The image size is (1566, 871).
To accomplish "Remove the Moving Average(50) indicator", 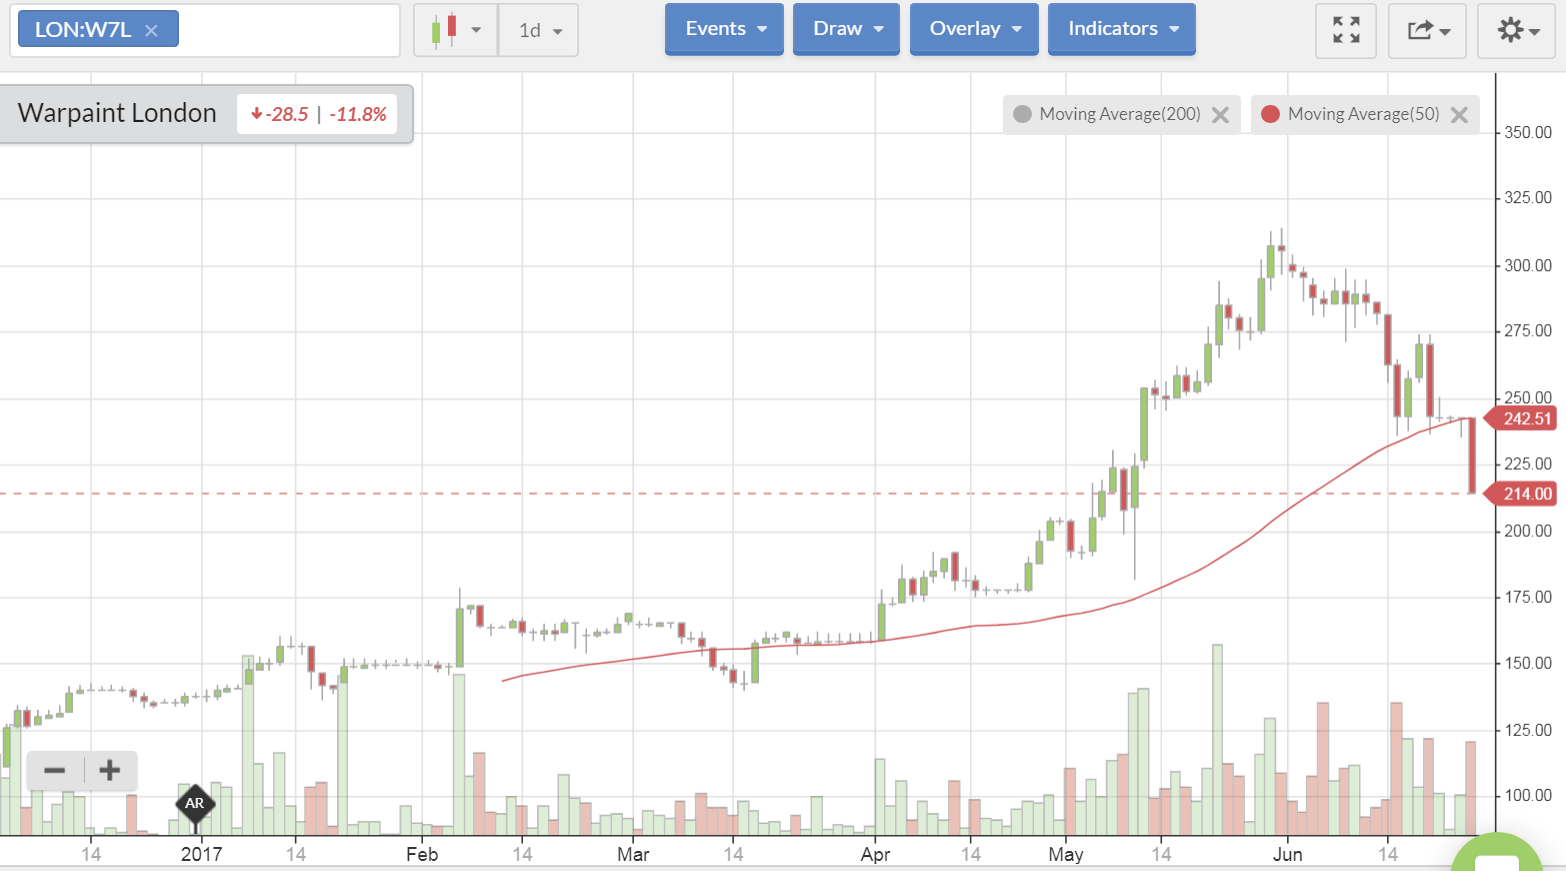I will coord(1459,115).
